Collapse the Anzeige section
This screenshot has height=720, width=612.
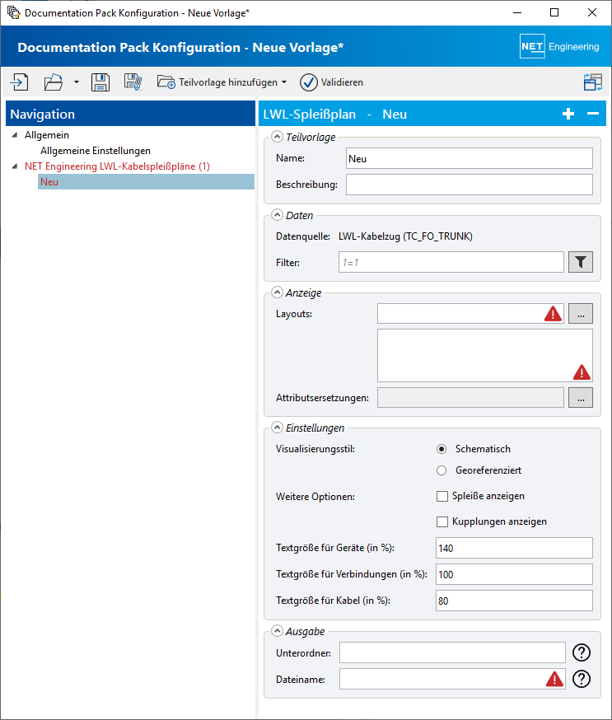click(x=277, y=292)
